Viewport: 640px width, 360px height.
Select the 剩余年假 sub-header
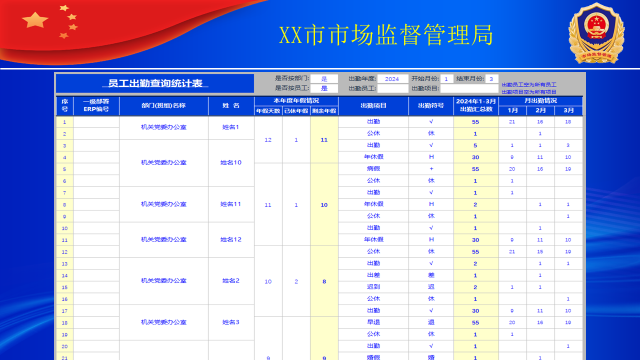[324, 111]
